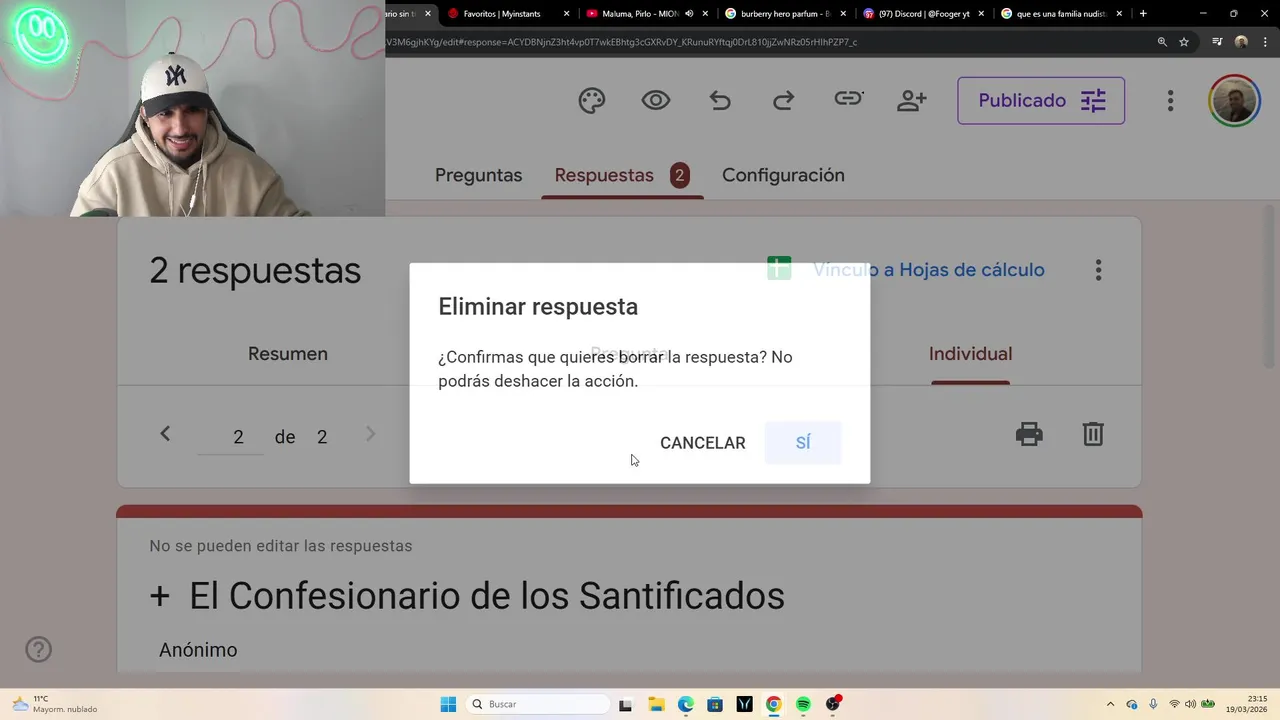Open Microsoft Edge from the taskbar

click(x=685, y=704)
